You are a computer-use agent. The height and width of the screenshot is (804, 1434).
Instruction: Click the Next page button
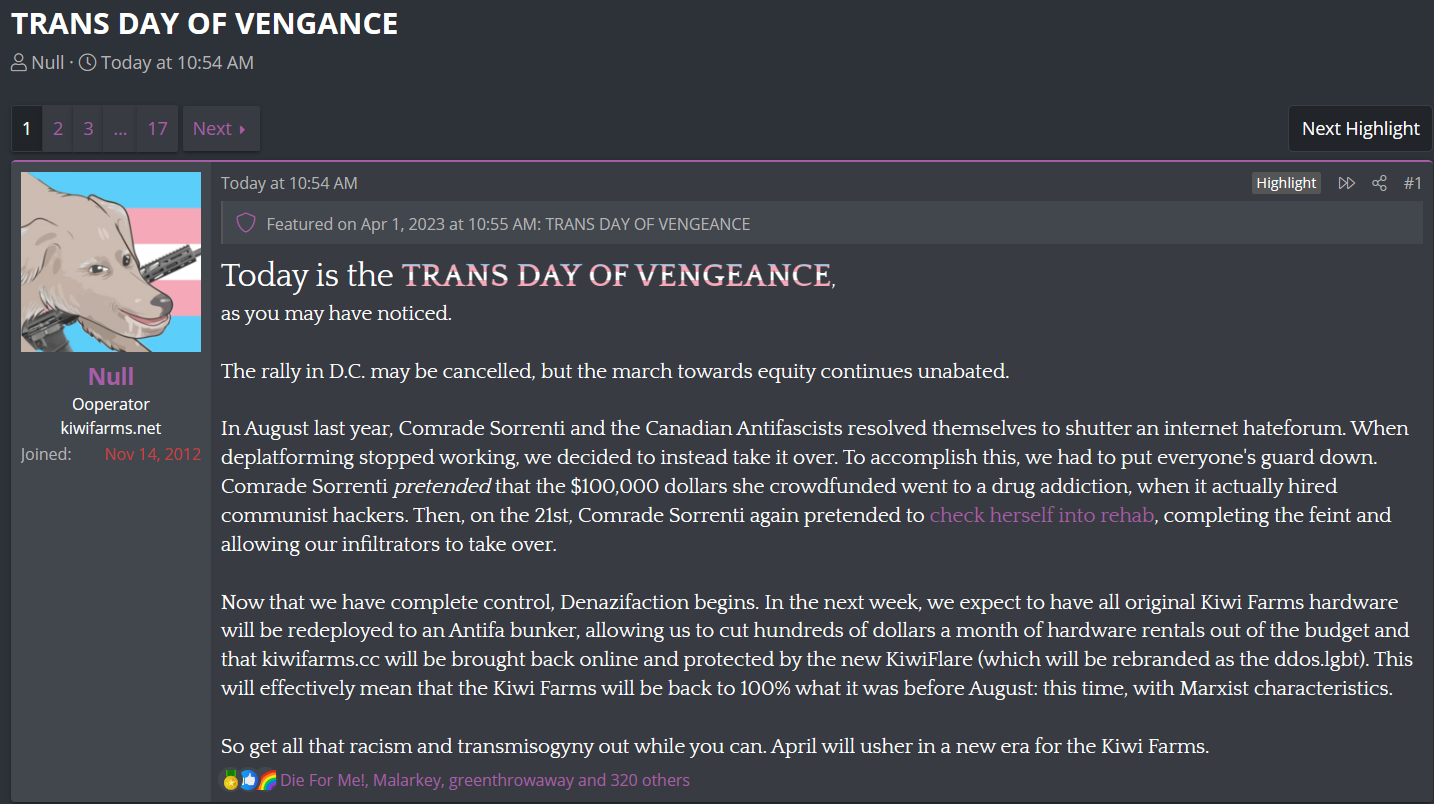pos(221,128)
